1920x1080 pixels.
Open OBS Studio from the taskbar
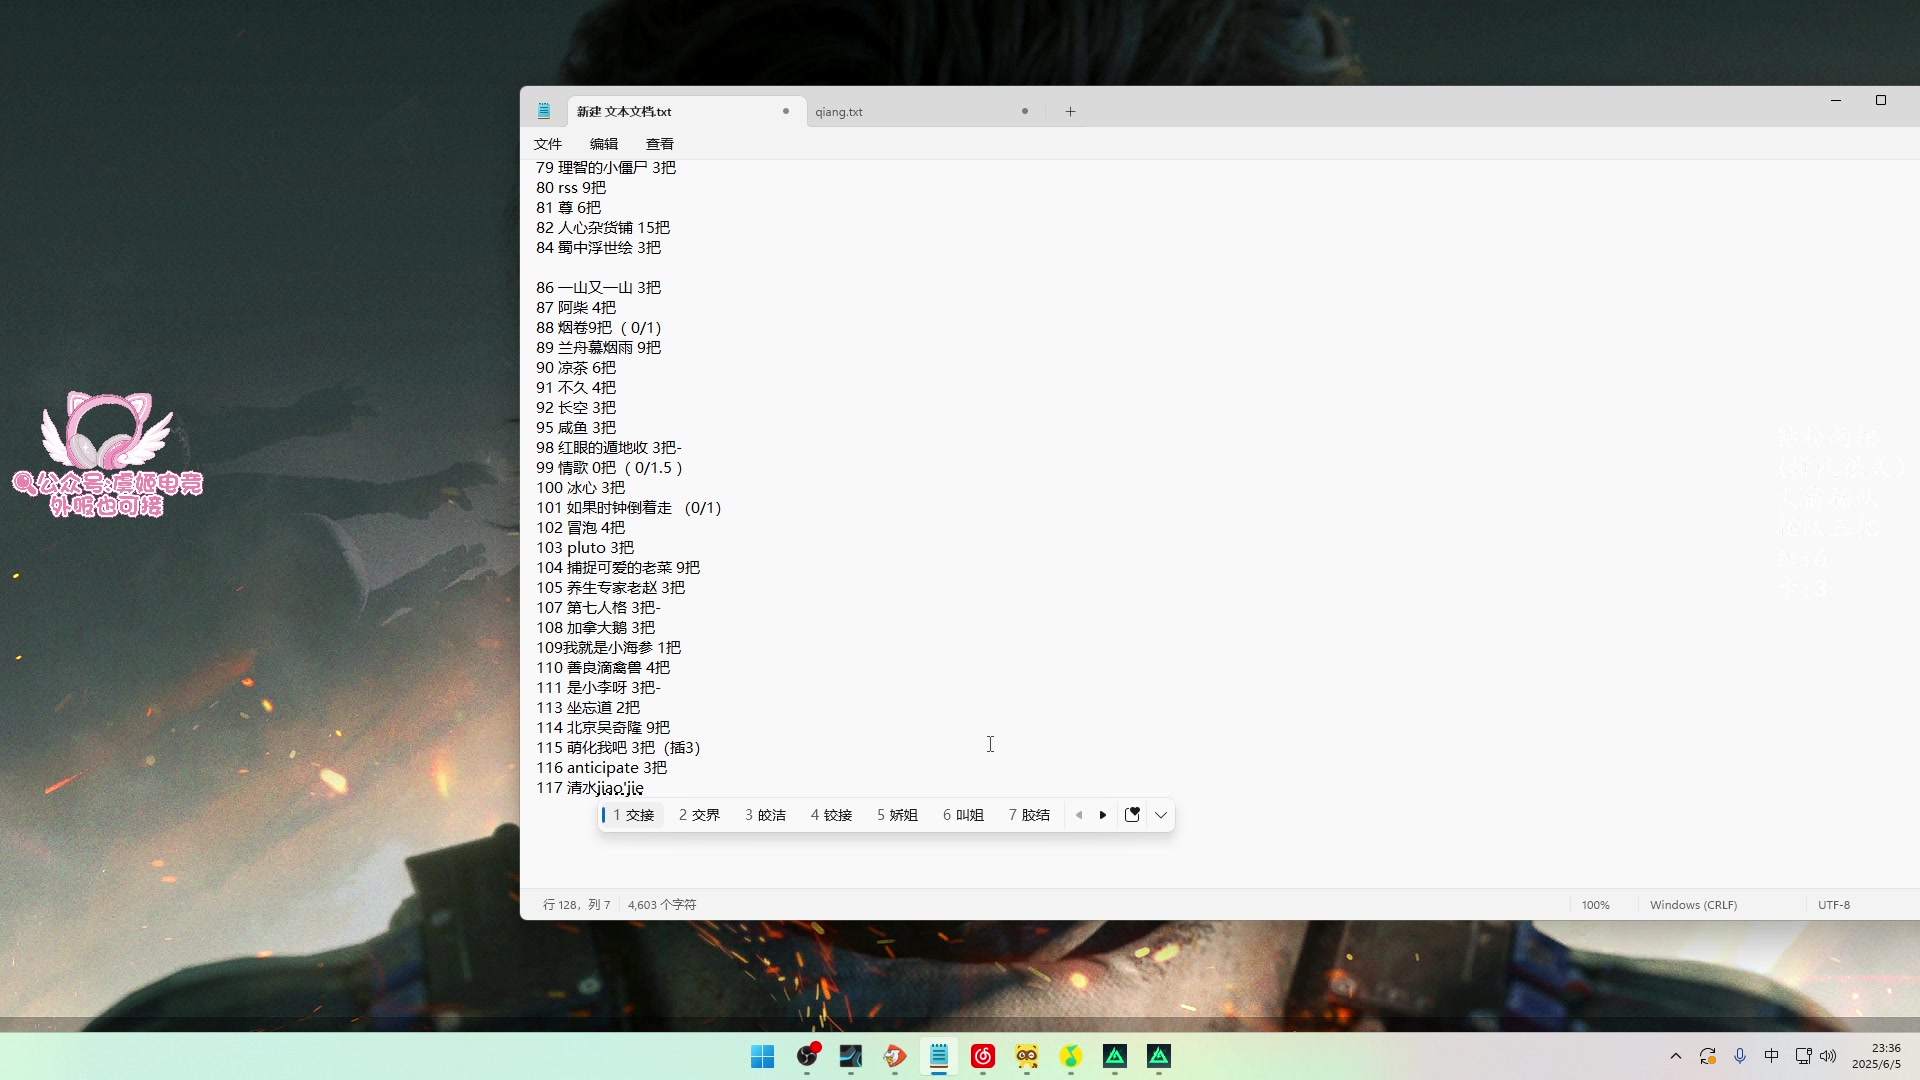[807, 1056]
